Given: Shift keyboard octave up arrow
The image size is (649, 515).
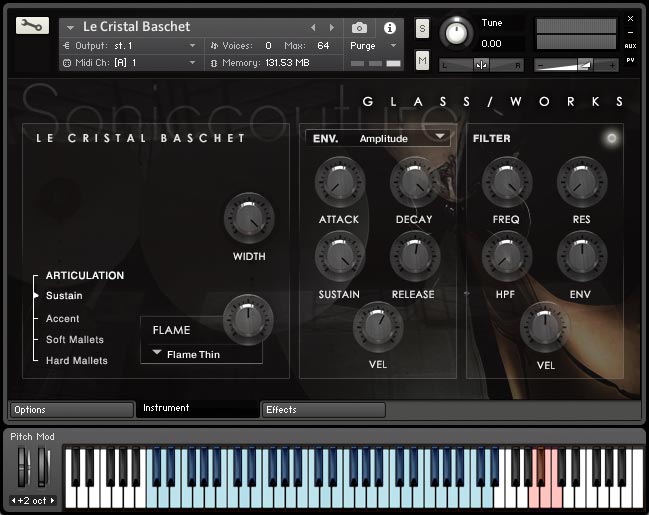Looking at the screenshot, I should tap(53, 501).
